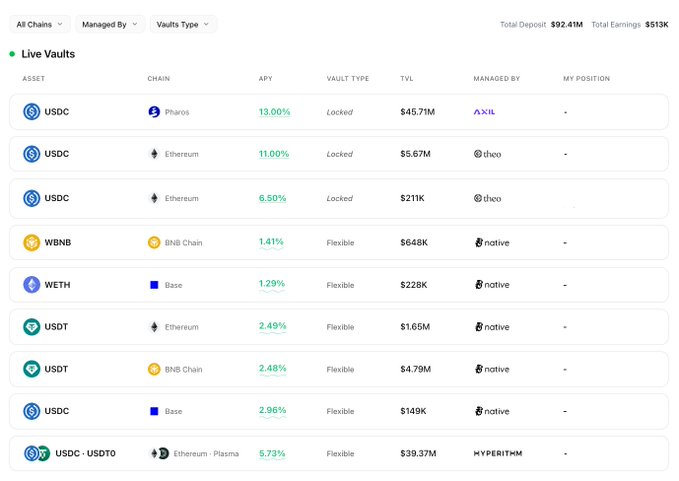The image size is (679, 481).
Task: Click the WETH token icon
Action: point(32,284)
